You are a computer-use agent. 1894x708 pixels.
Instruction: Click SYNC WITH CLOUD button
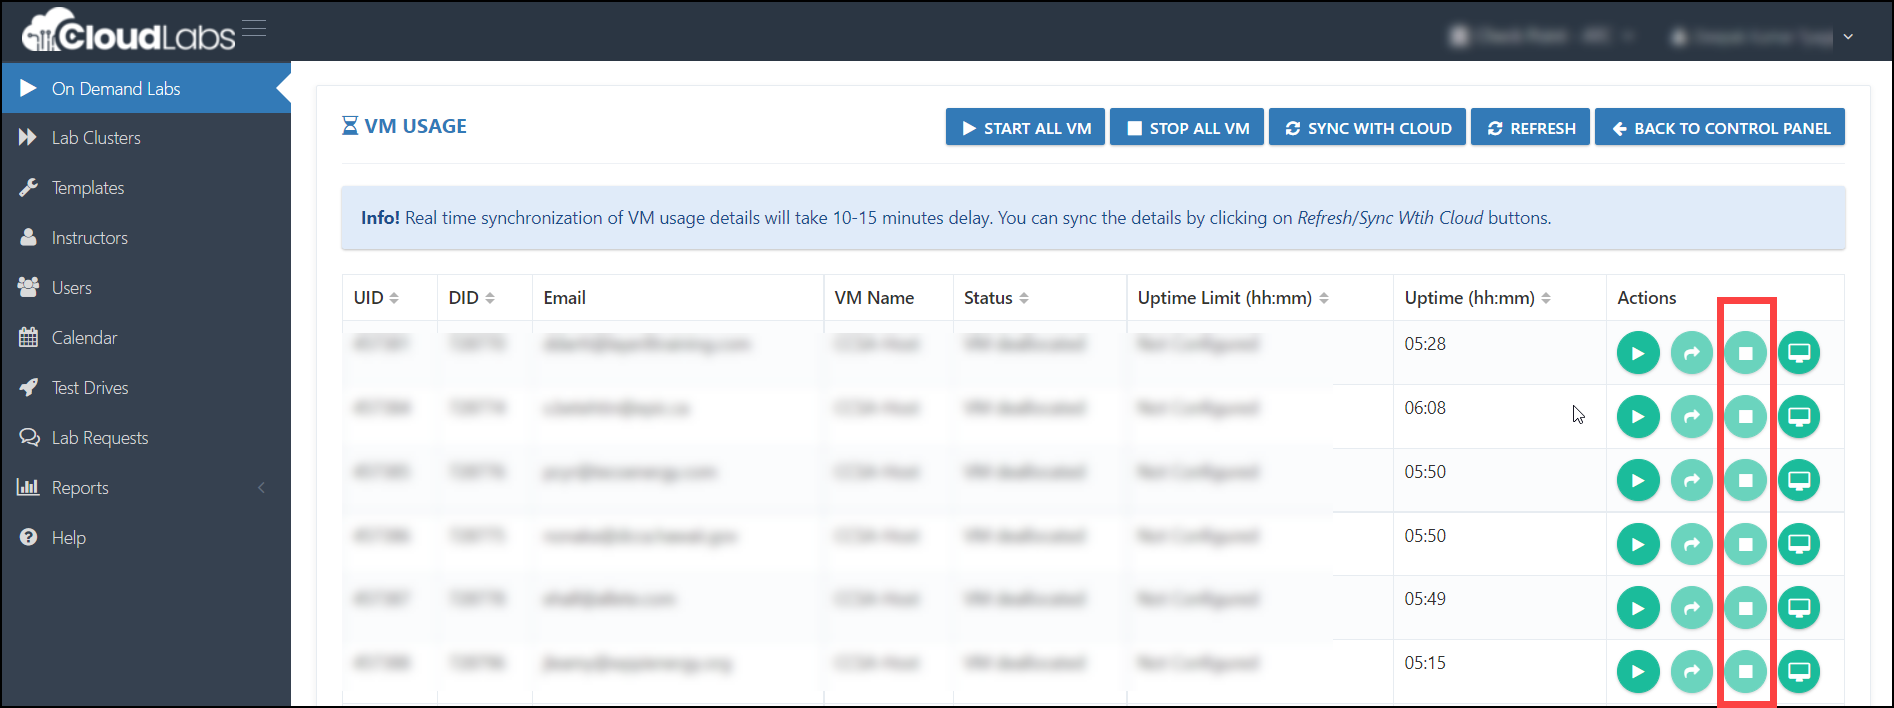pyautogui.click(x=1367, y=127)
